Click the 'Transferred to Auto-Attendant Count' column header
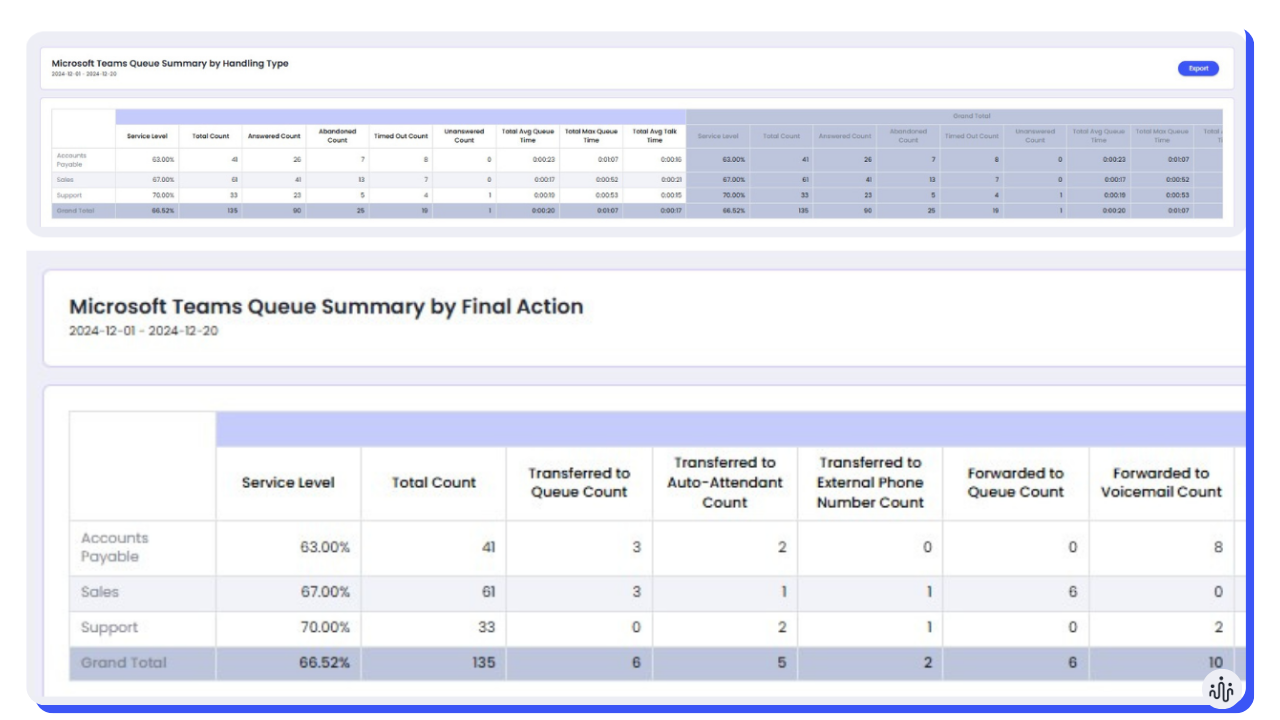This screenshot has height=720, width=1280. [725, 483]
